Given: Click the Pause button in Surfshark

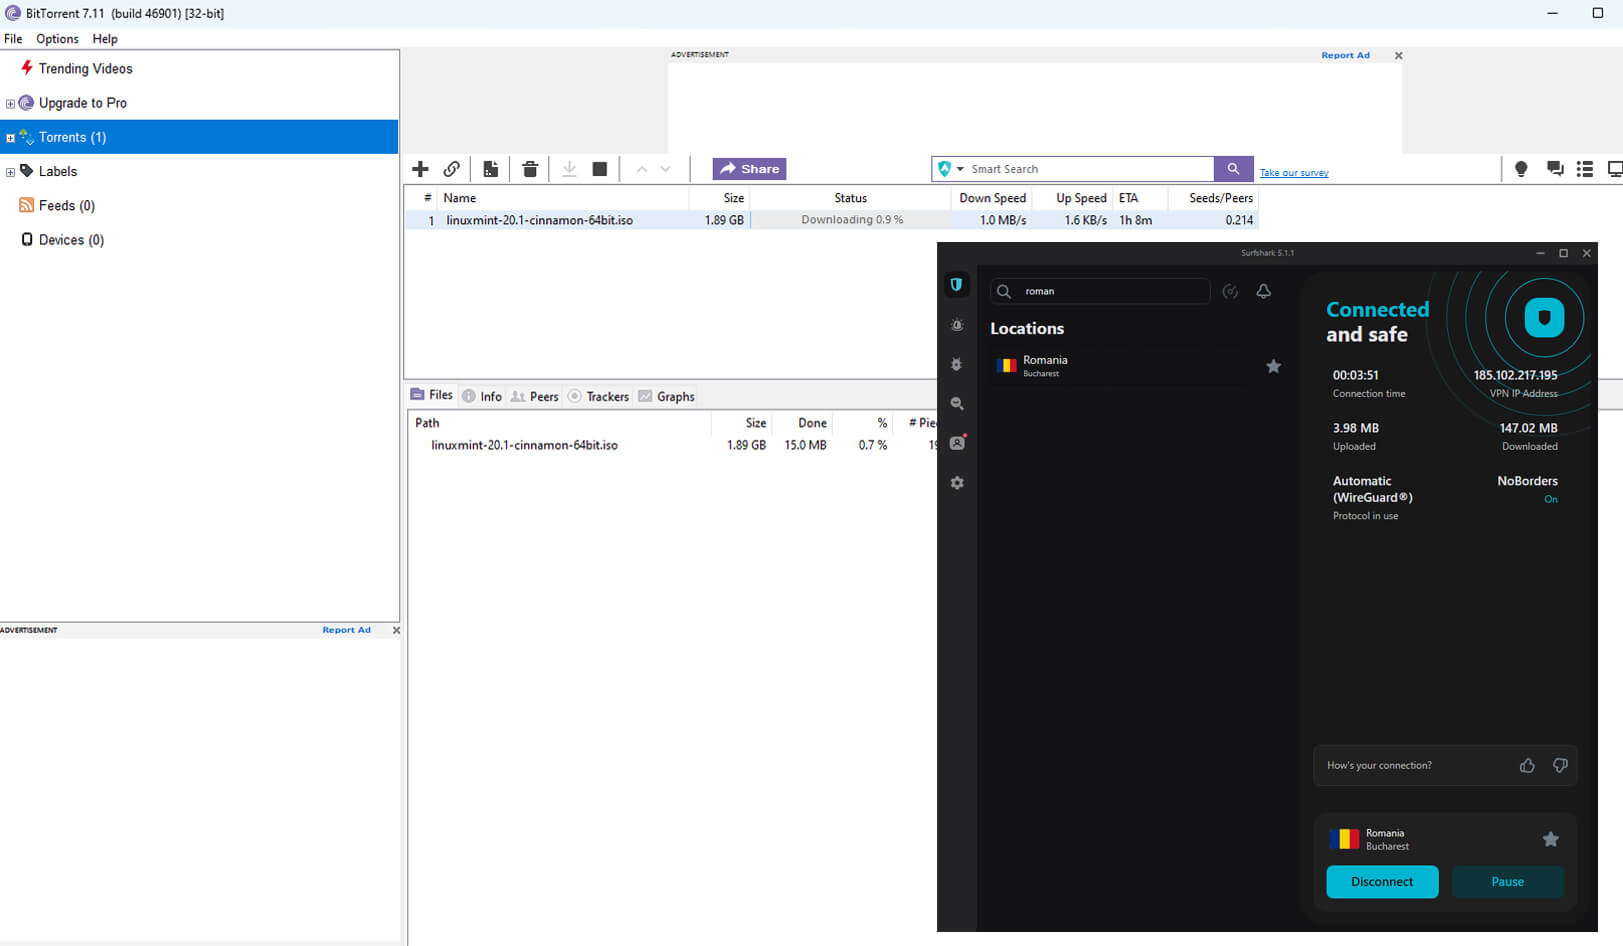Looking at the screenshot, I should click(1507, 882).
